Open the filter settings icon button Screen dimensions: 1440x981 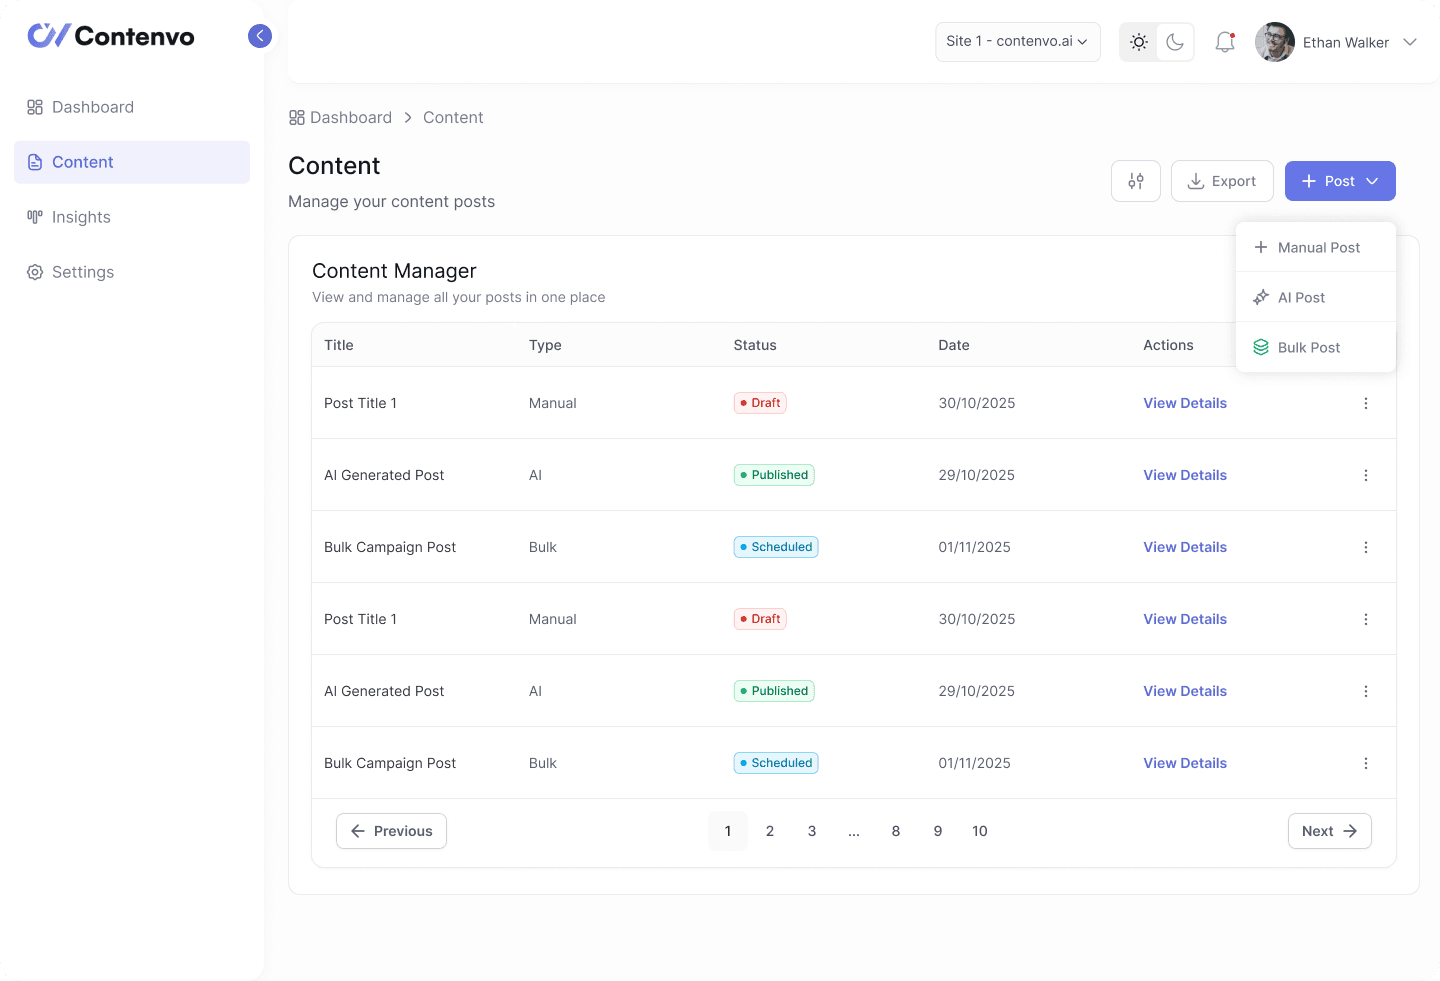(x=1136, y=181)
